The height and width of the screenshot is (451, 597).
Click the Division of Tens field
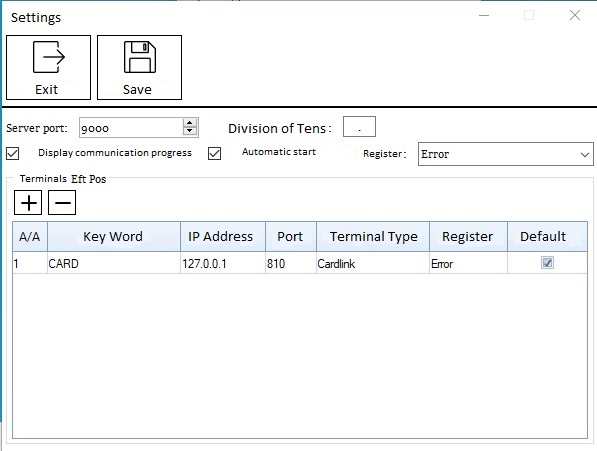click(x=359, y=127)
